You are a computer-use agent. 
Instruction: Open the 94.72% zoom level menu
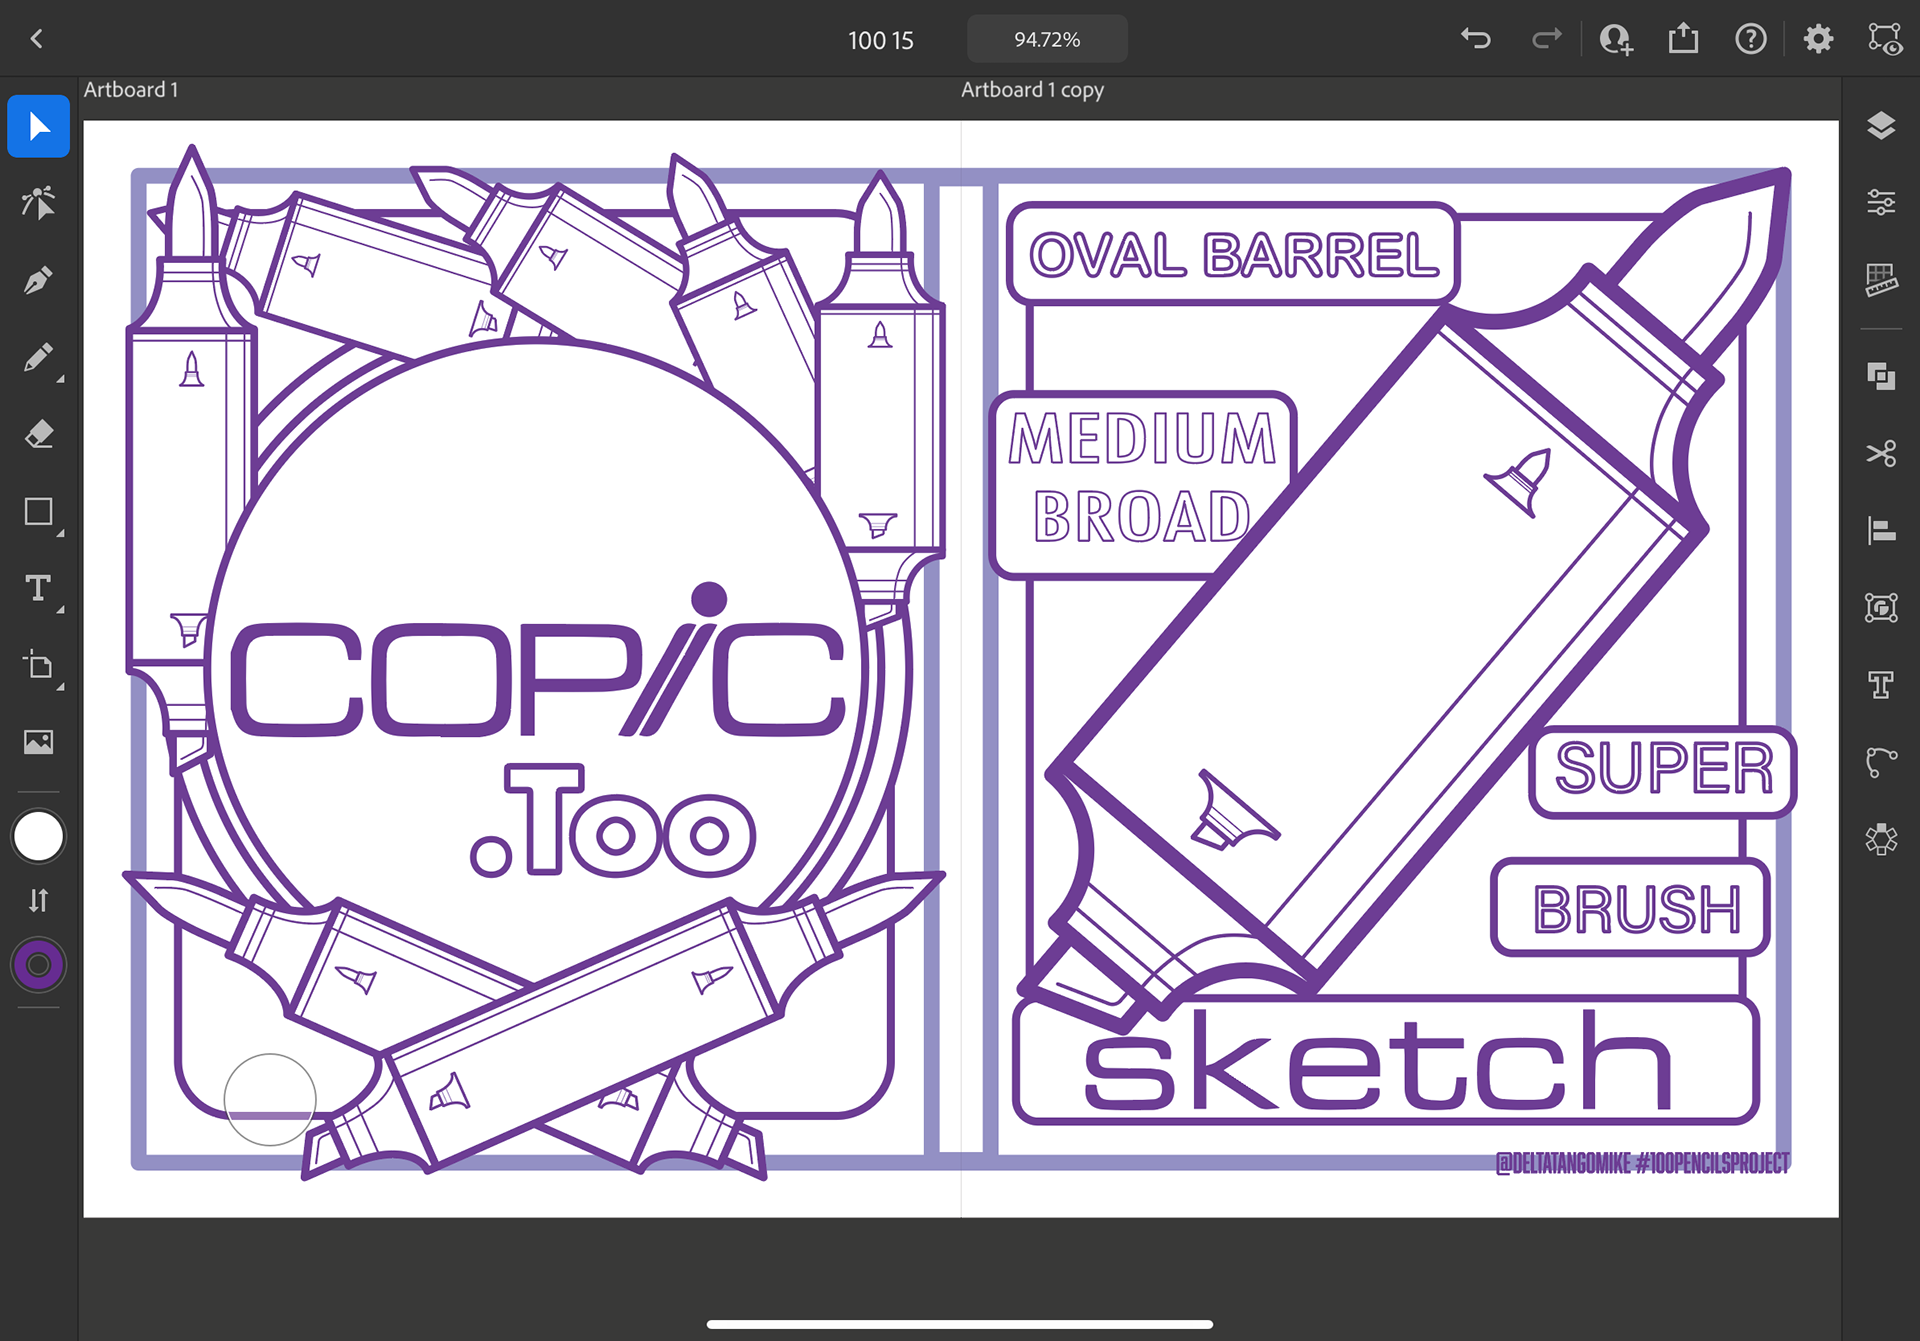(1047, 39)
